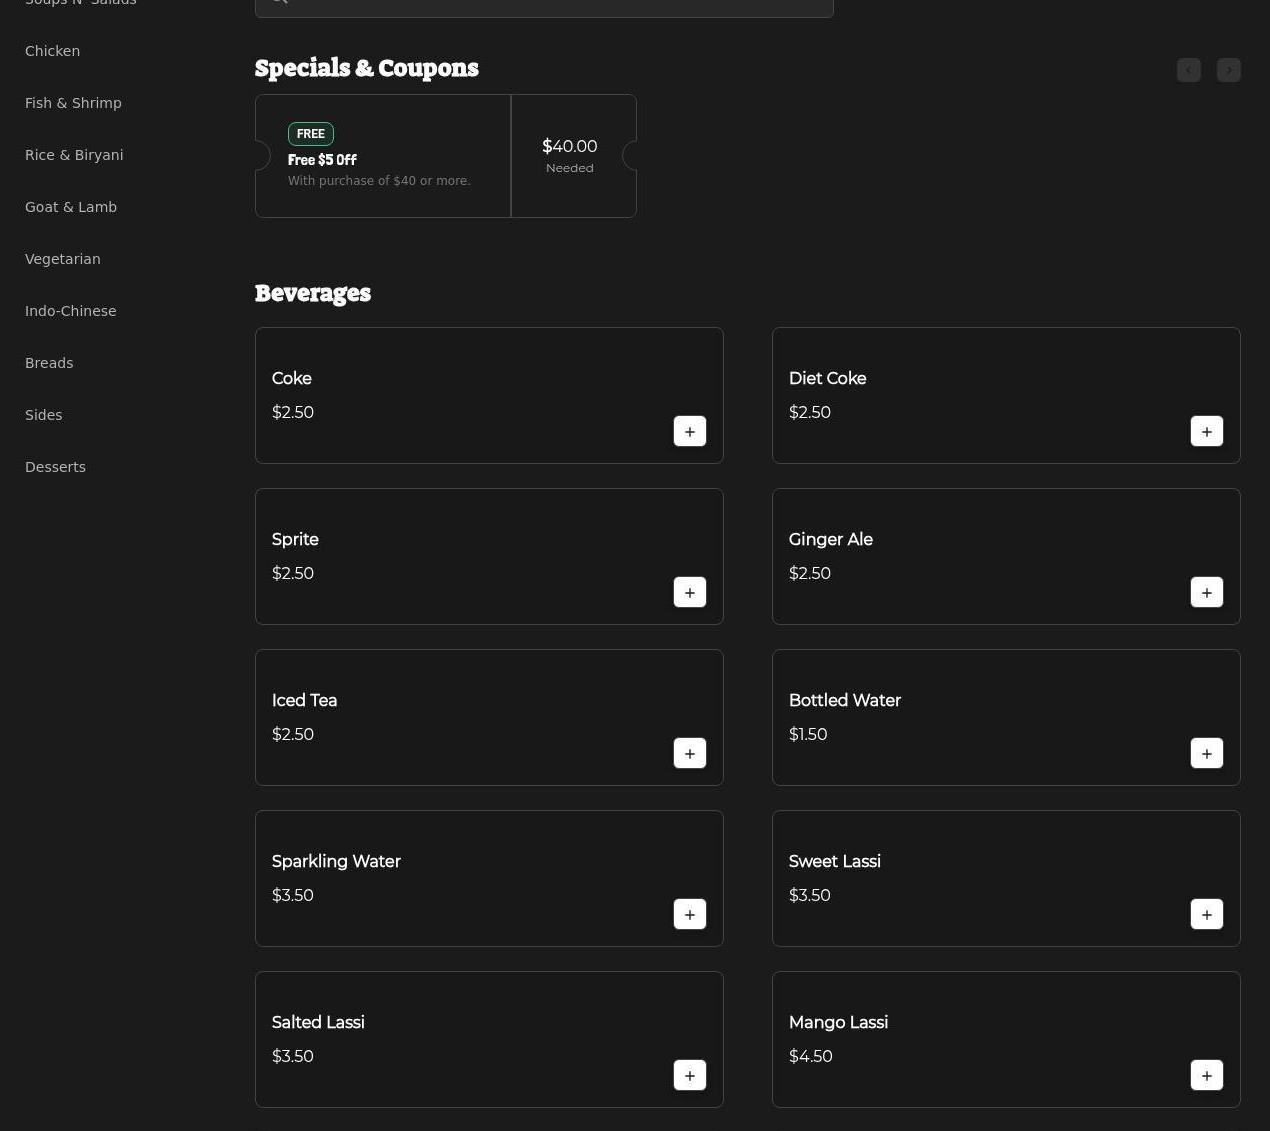Go to Breads category

49,363
